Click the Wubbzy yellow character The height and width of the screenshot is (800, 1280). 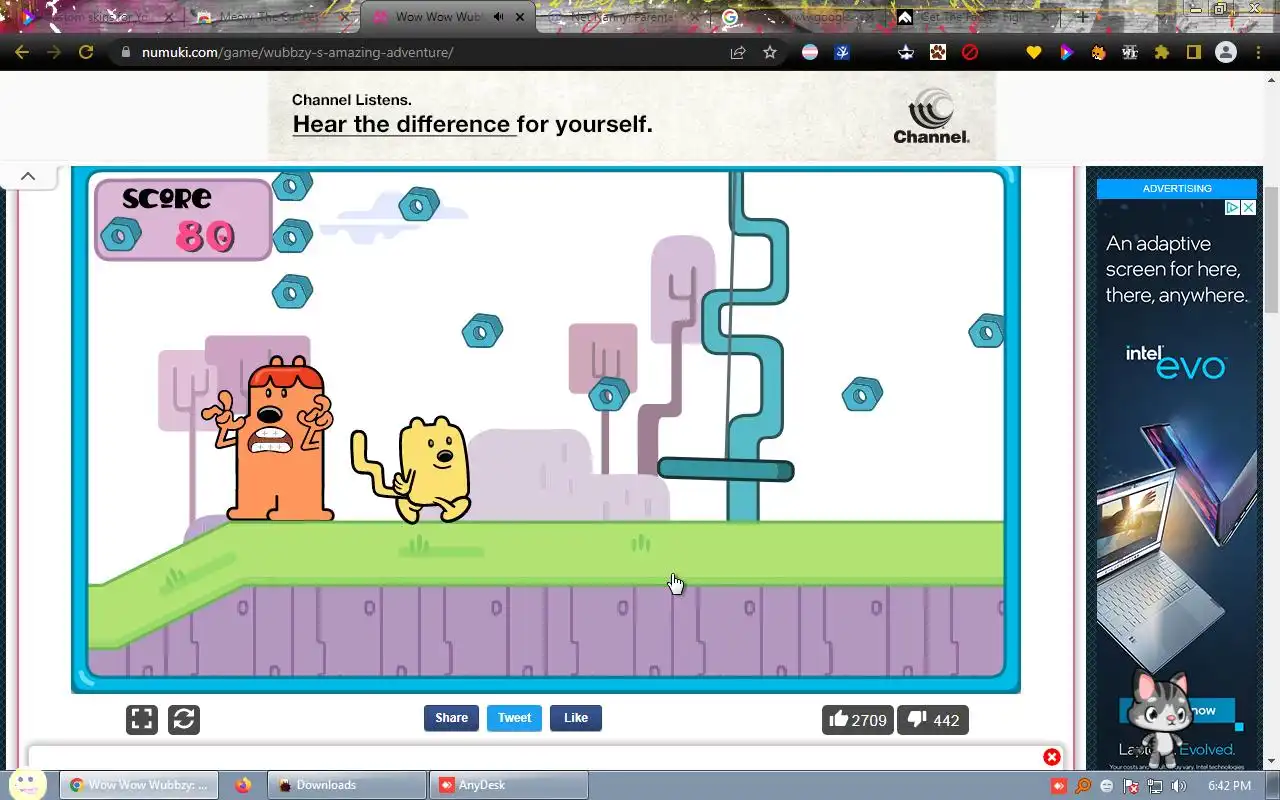point(412,469)
